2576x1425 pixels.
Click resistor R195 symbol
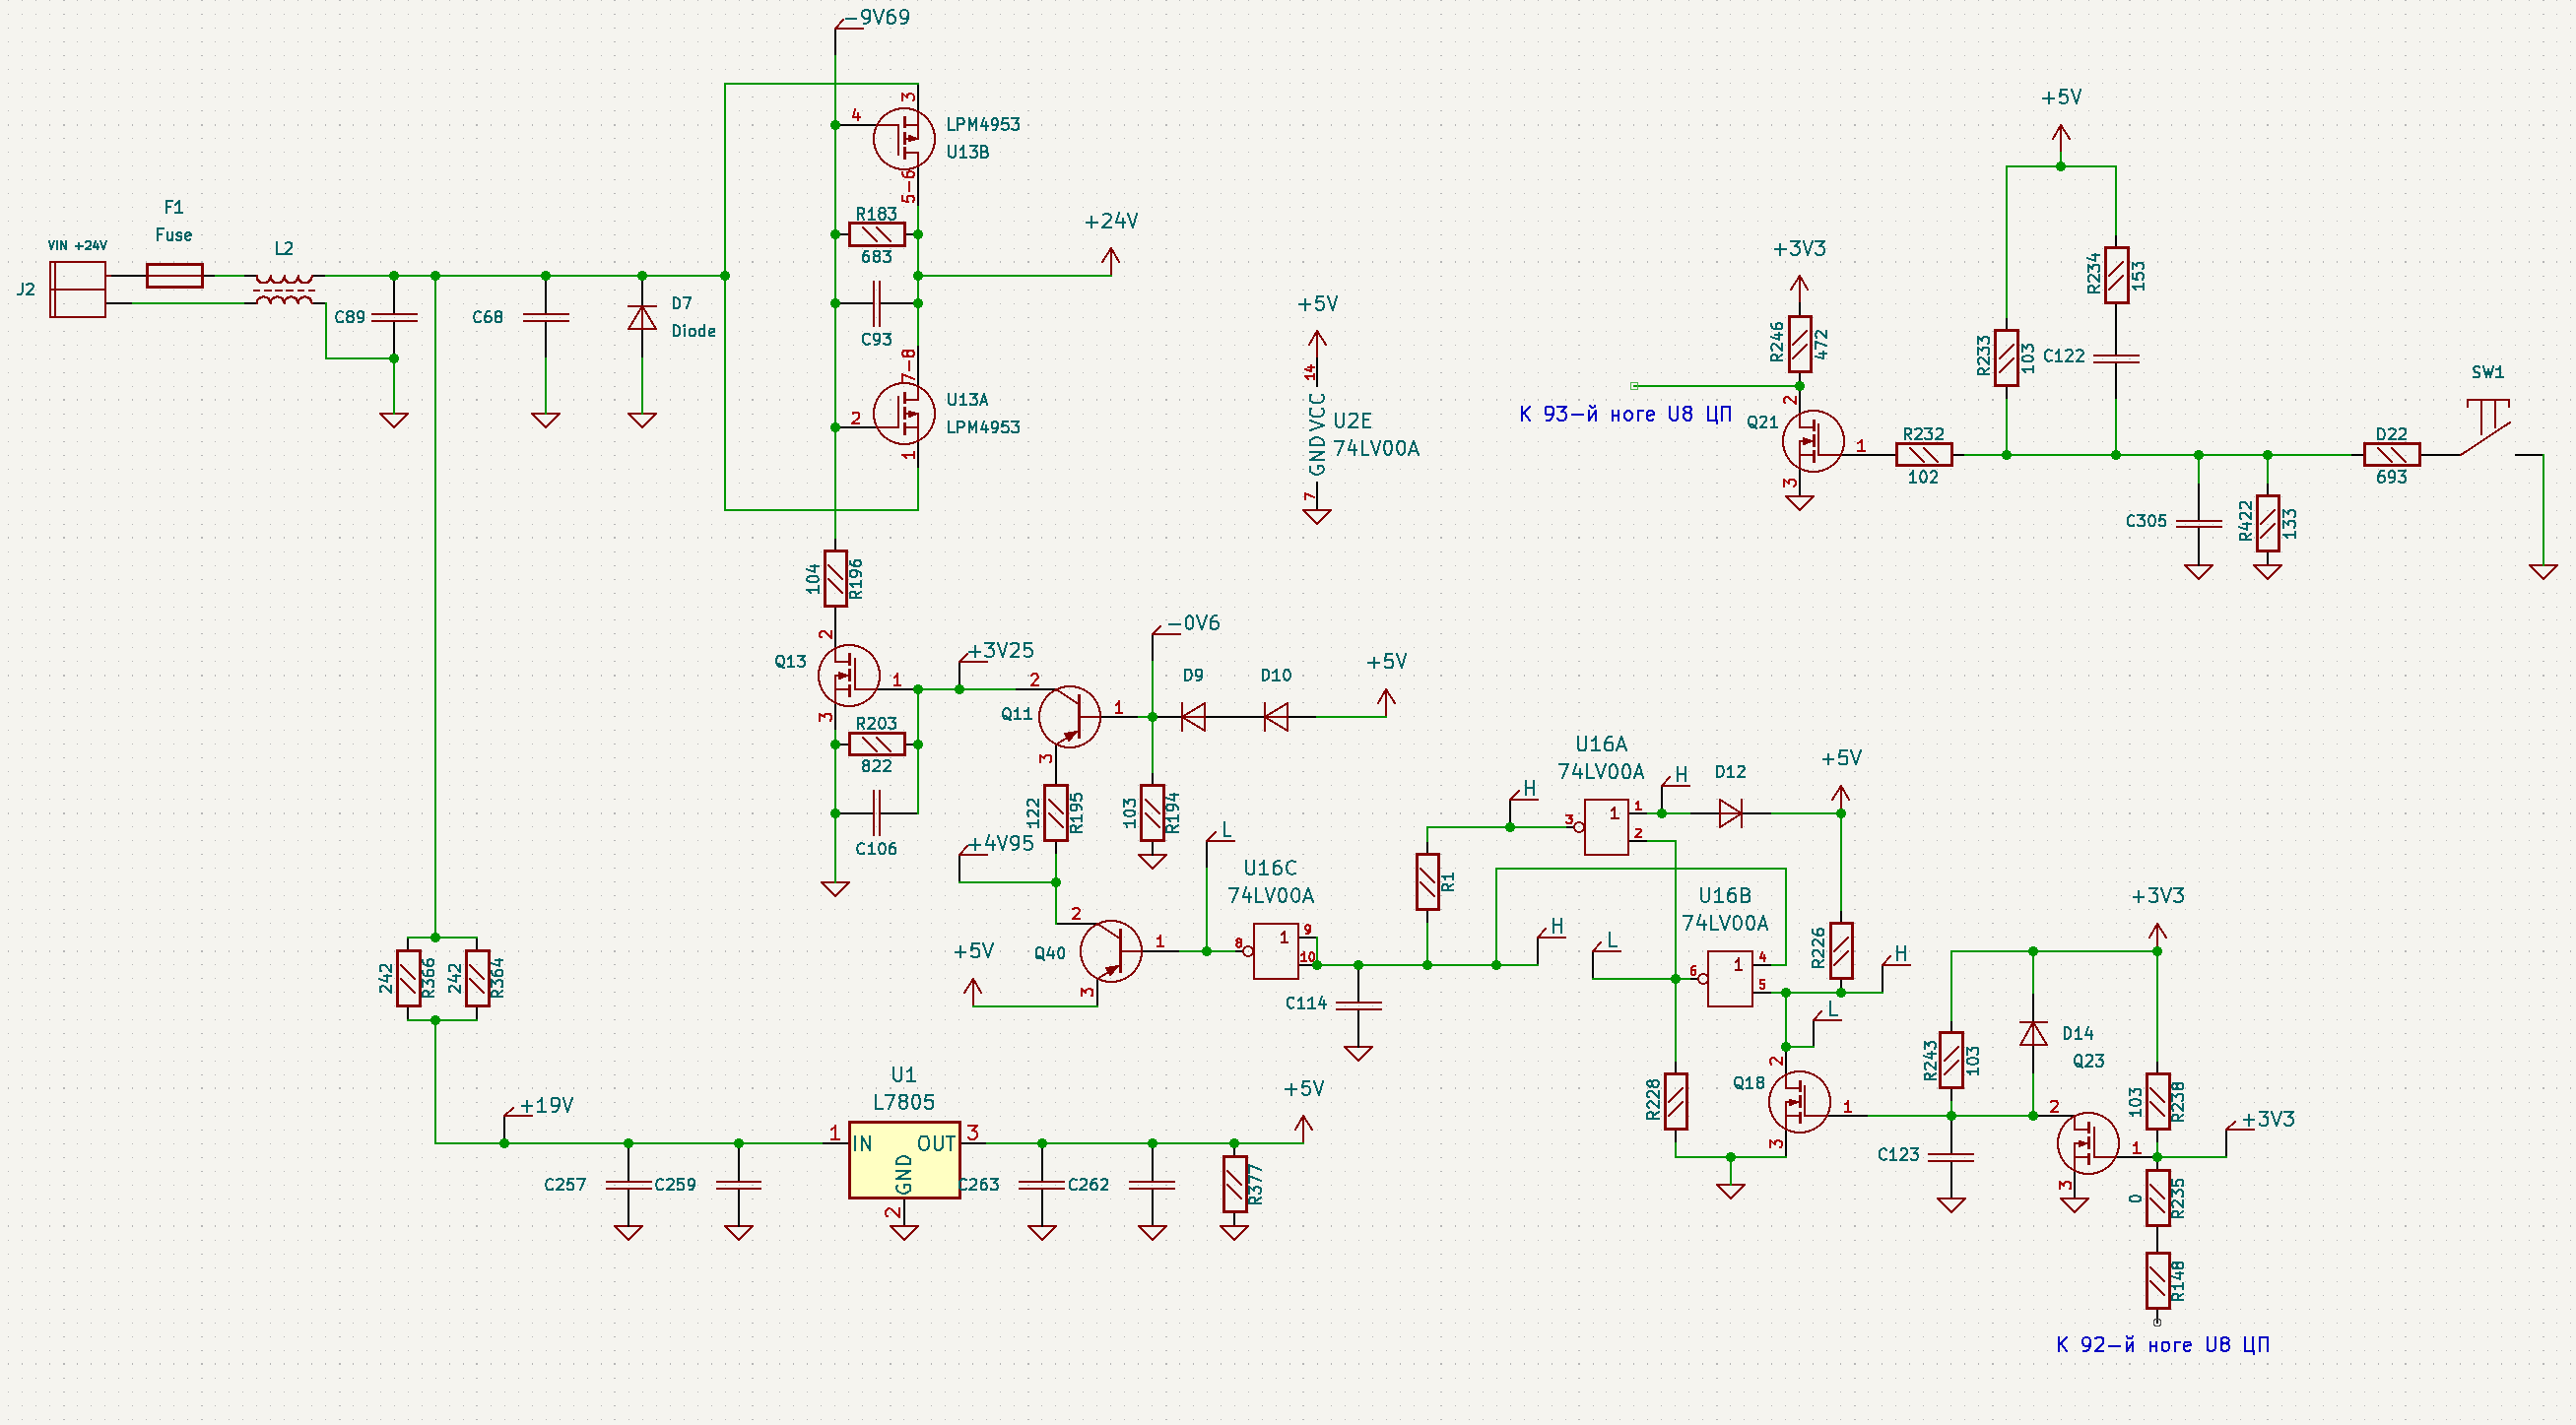[x=1056, y=813]
